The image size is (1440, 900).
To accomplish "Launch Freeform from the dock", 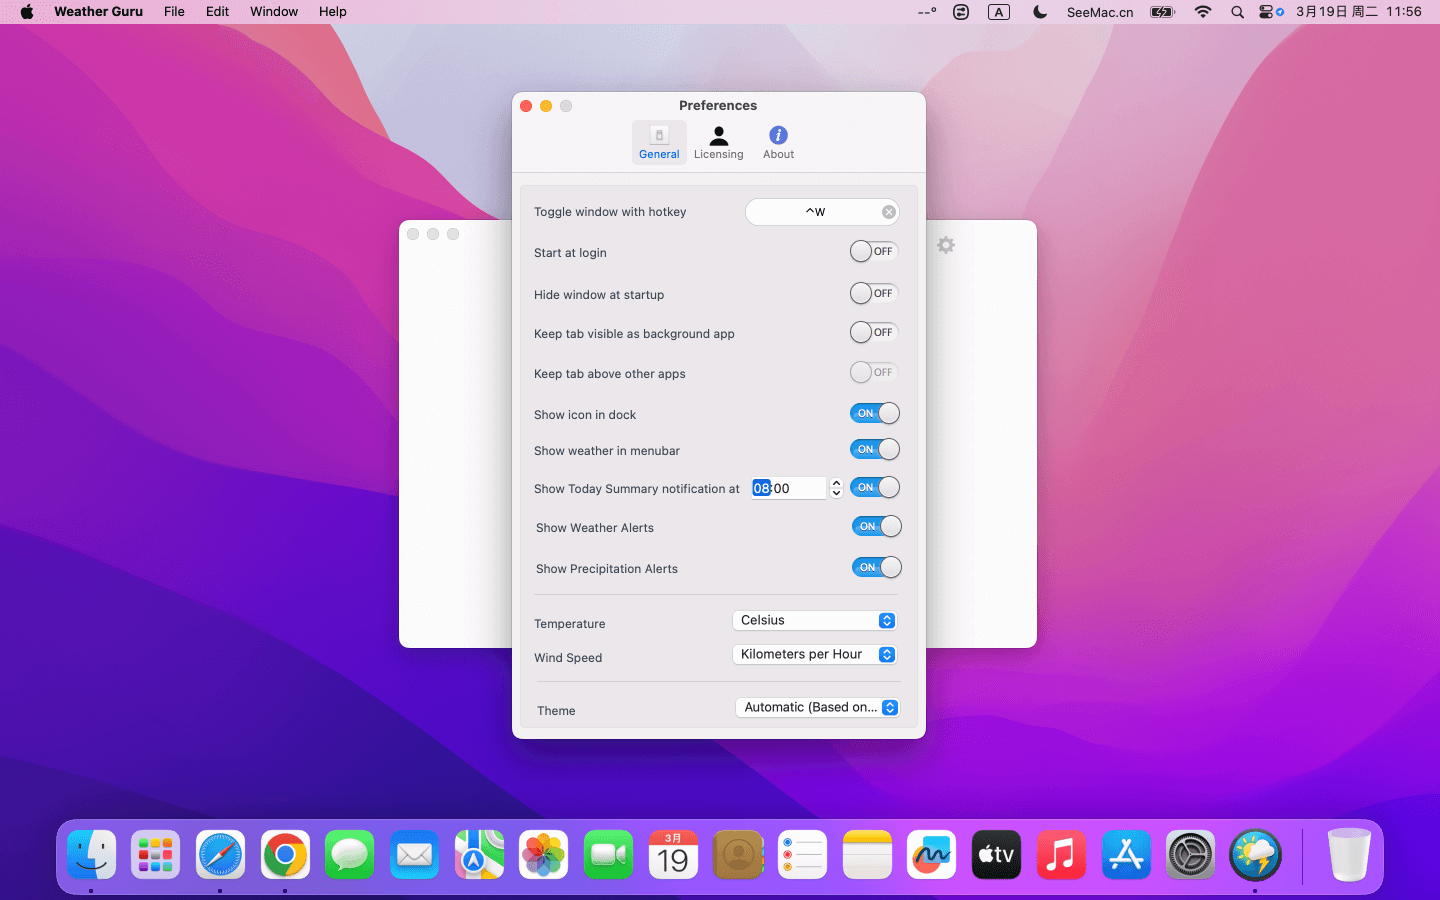I will coord(931,856).
